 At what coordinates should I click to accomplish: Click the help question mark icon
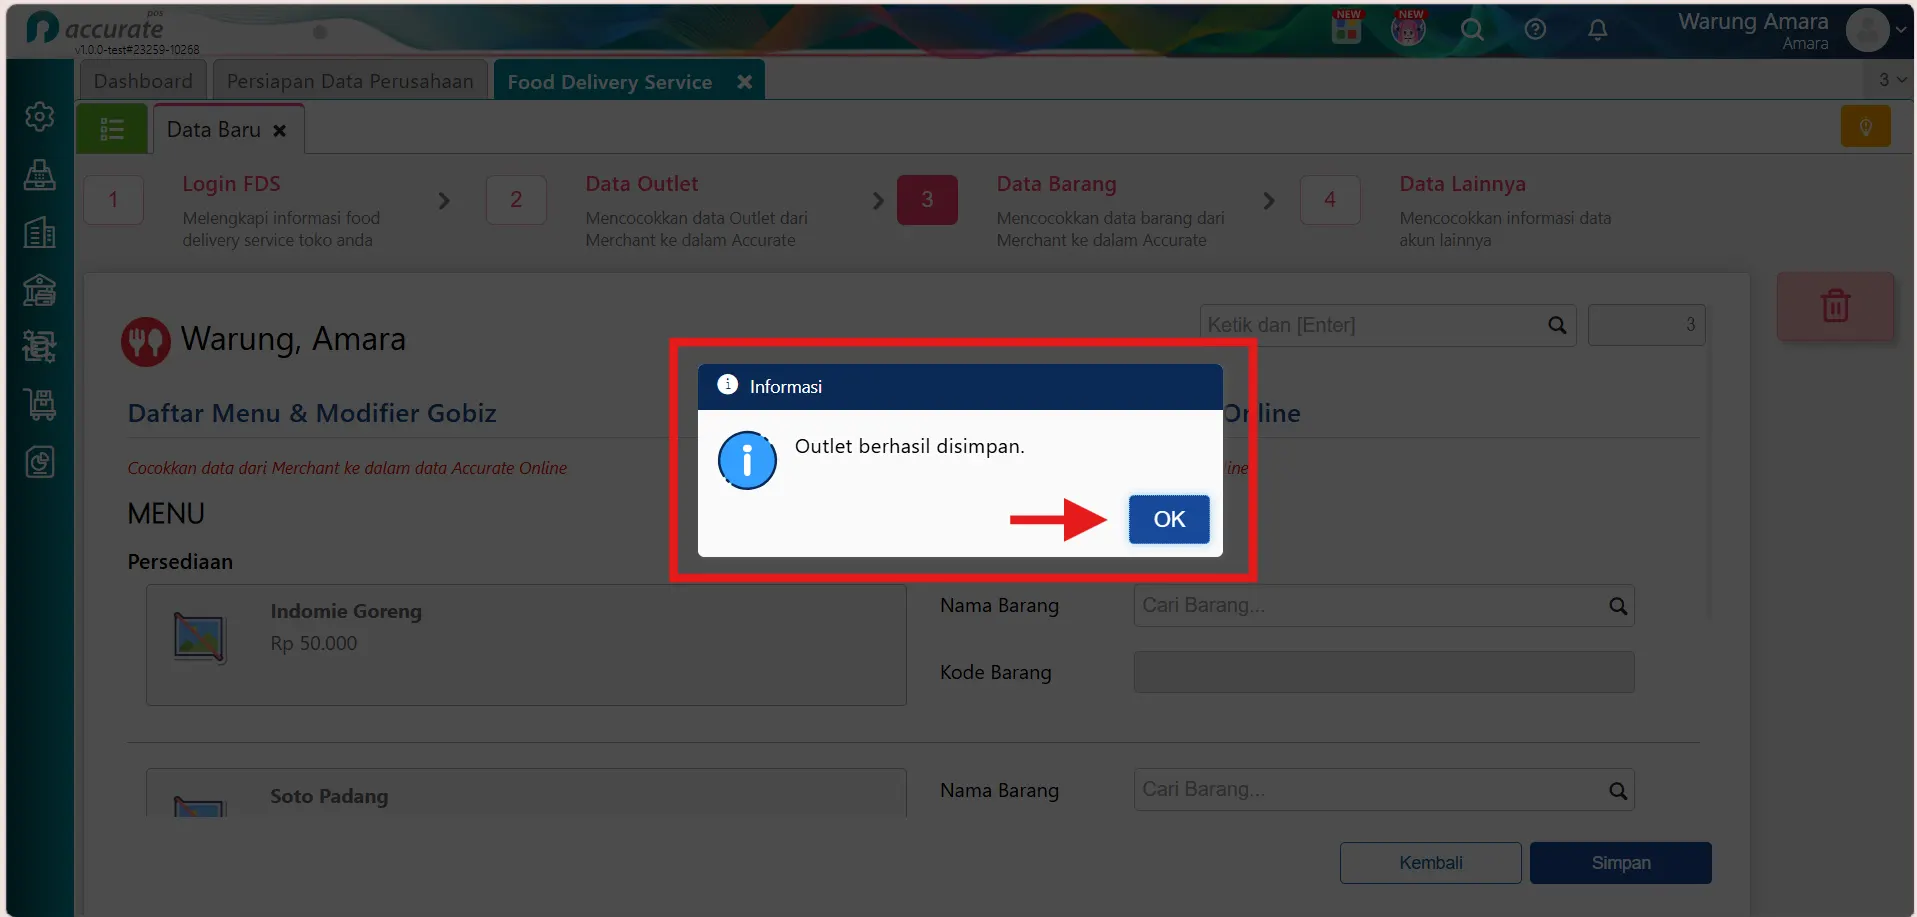click(x=1535, y=30)
